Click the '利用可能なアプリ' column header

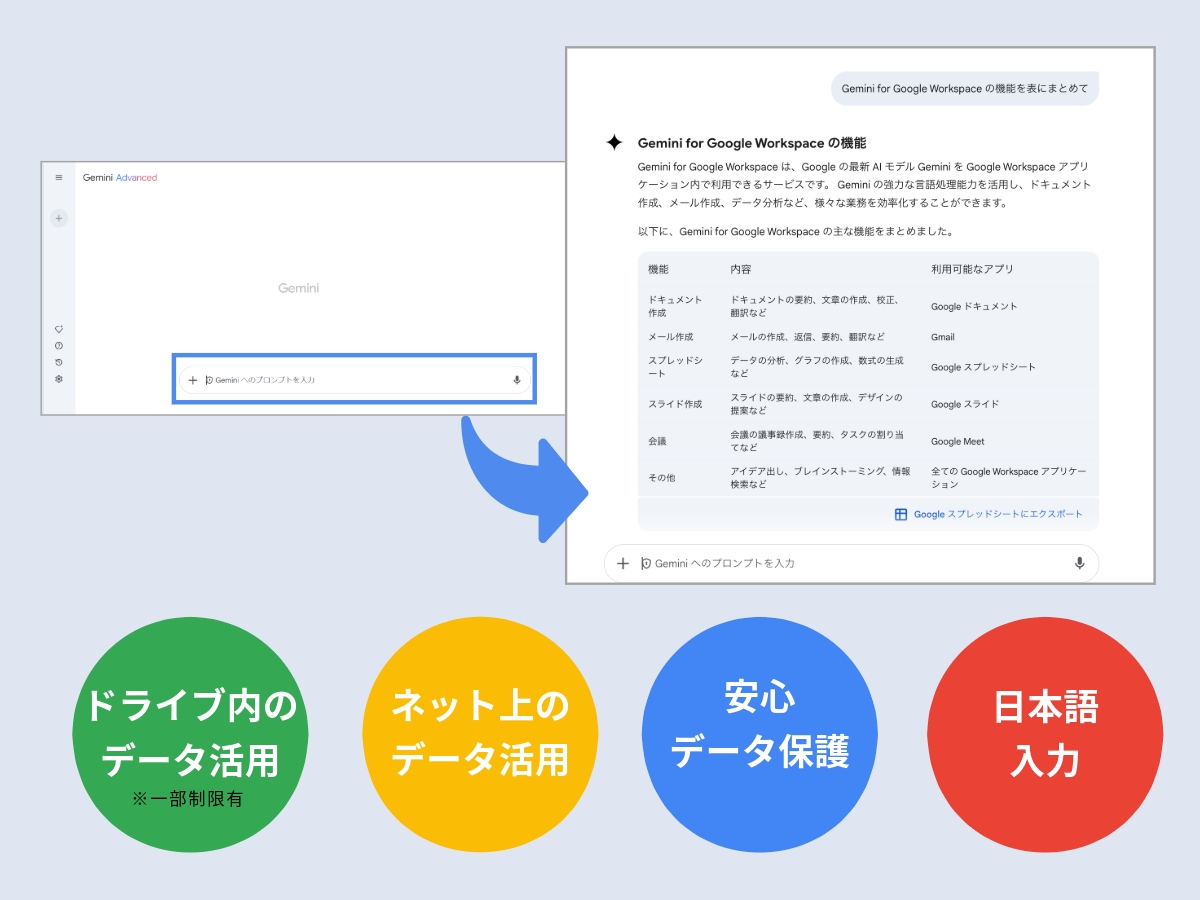click(x=972, y=269)
